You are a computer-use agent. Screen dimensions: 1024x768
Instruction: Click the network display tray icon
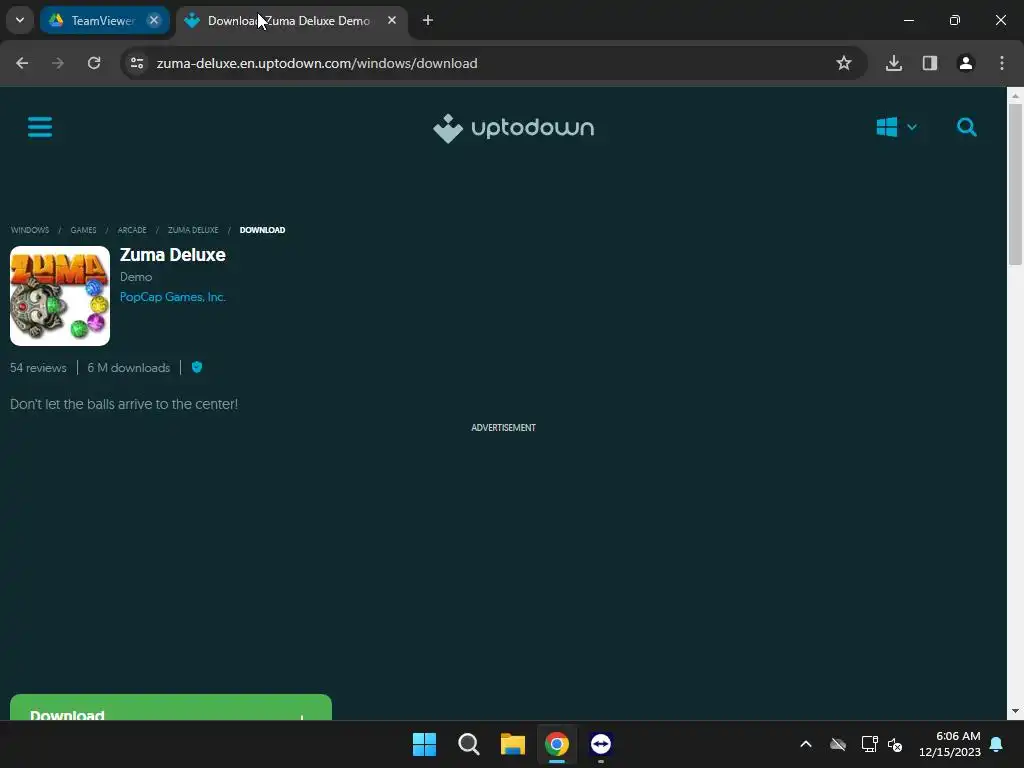pos(869,744)
